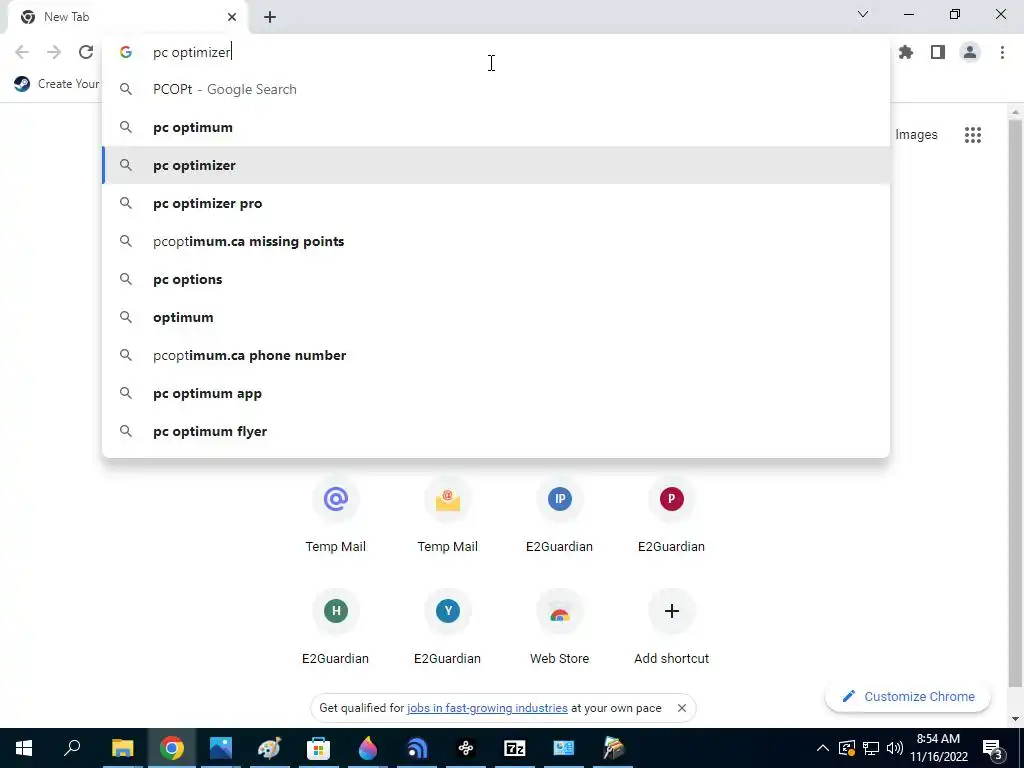Click the Customize Chrome button
Viewport: 1024px width, 768px height.
[908, 697]
